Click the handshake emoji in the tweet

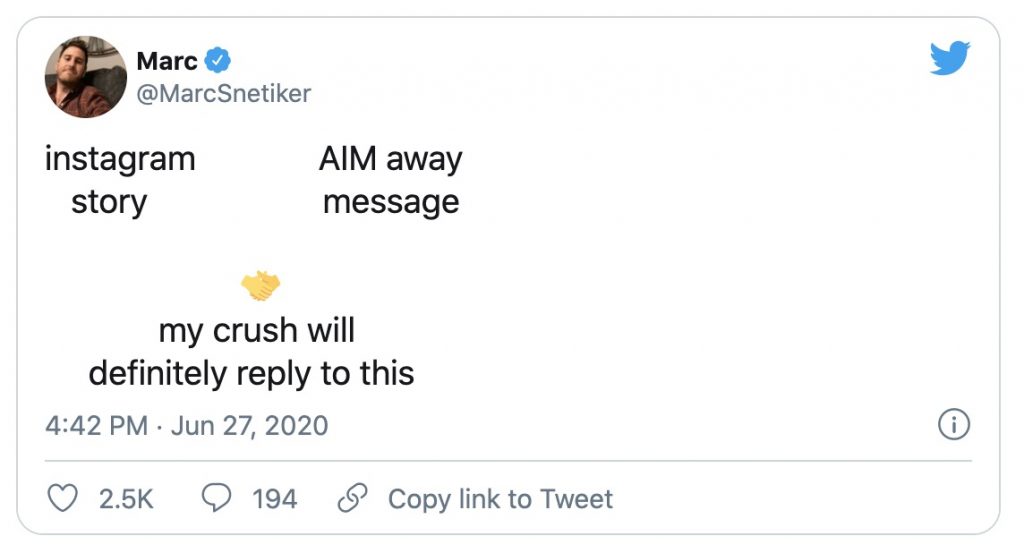tap(261, 287)
